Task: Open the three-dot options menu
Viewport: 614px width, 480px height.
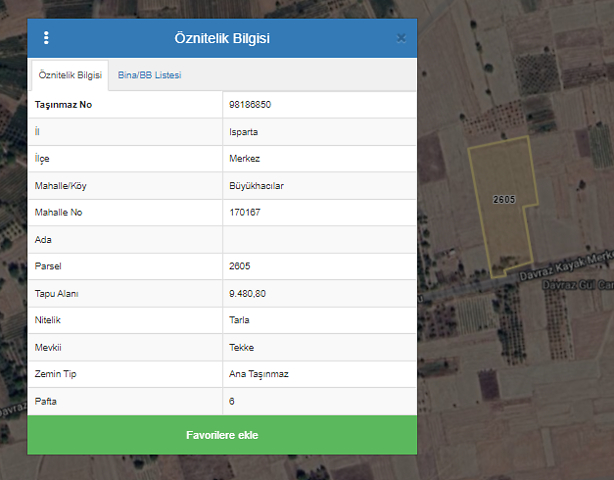Action: 46,38
